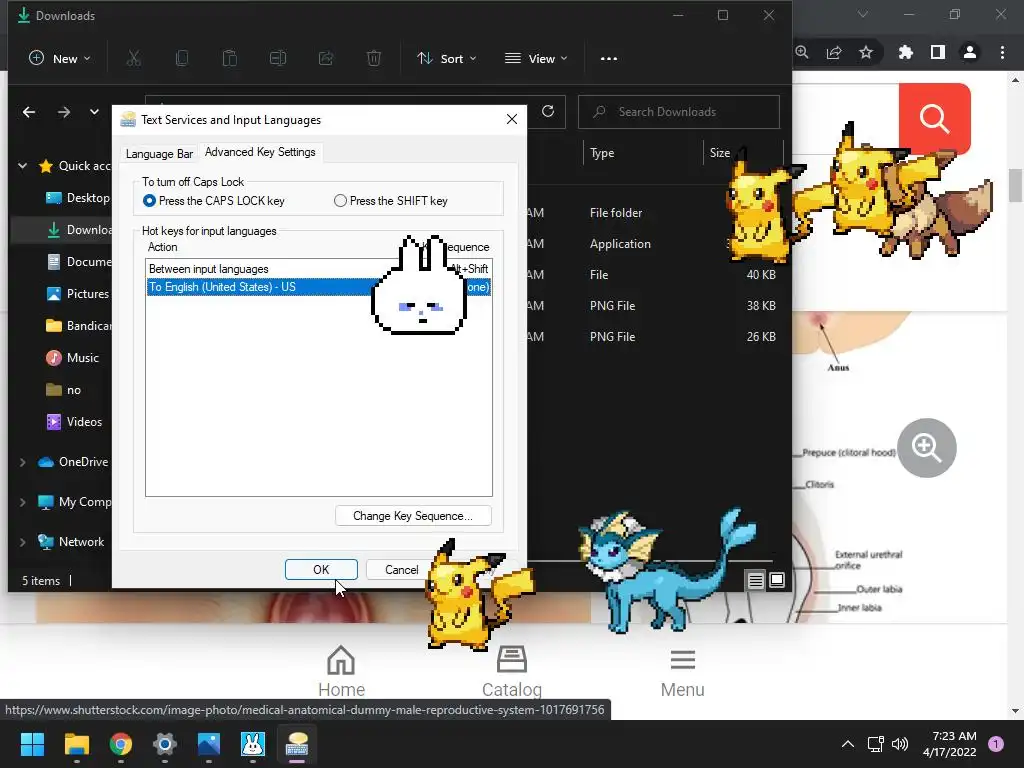Click the Change Key Sequence button
Image resolution: width=1024 pixels, height=768 pixels.
[x=413, y=516]
